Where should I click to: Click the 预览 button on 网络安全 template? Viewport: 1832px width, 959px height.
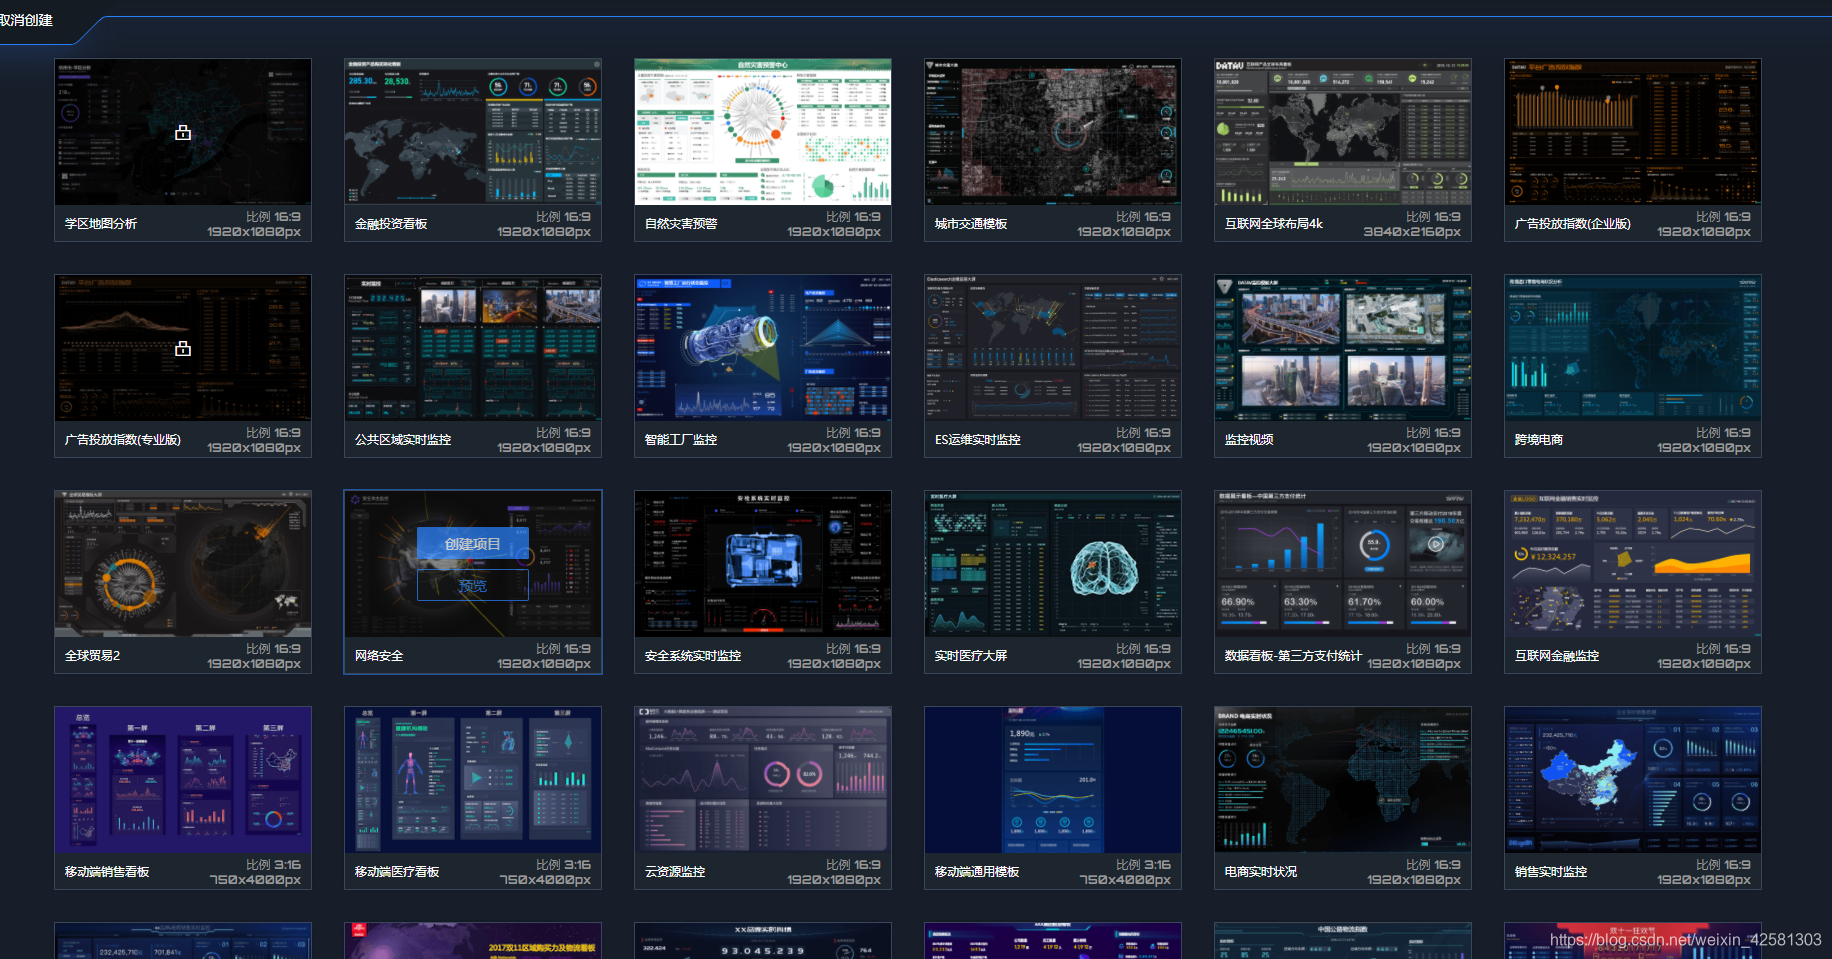click(473, 585)
